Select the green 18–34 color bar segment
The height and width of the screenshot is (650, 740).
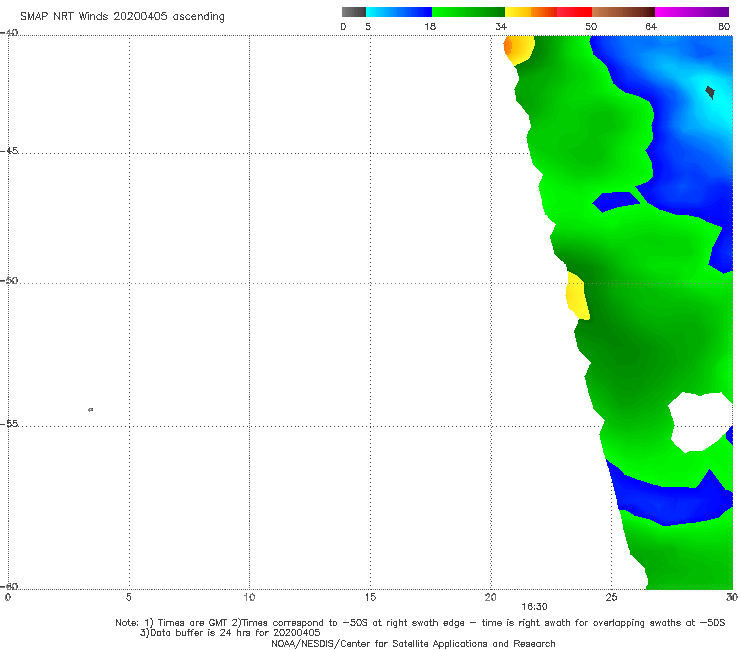point(468,12)
